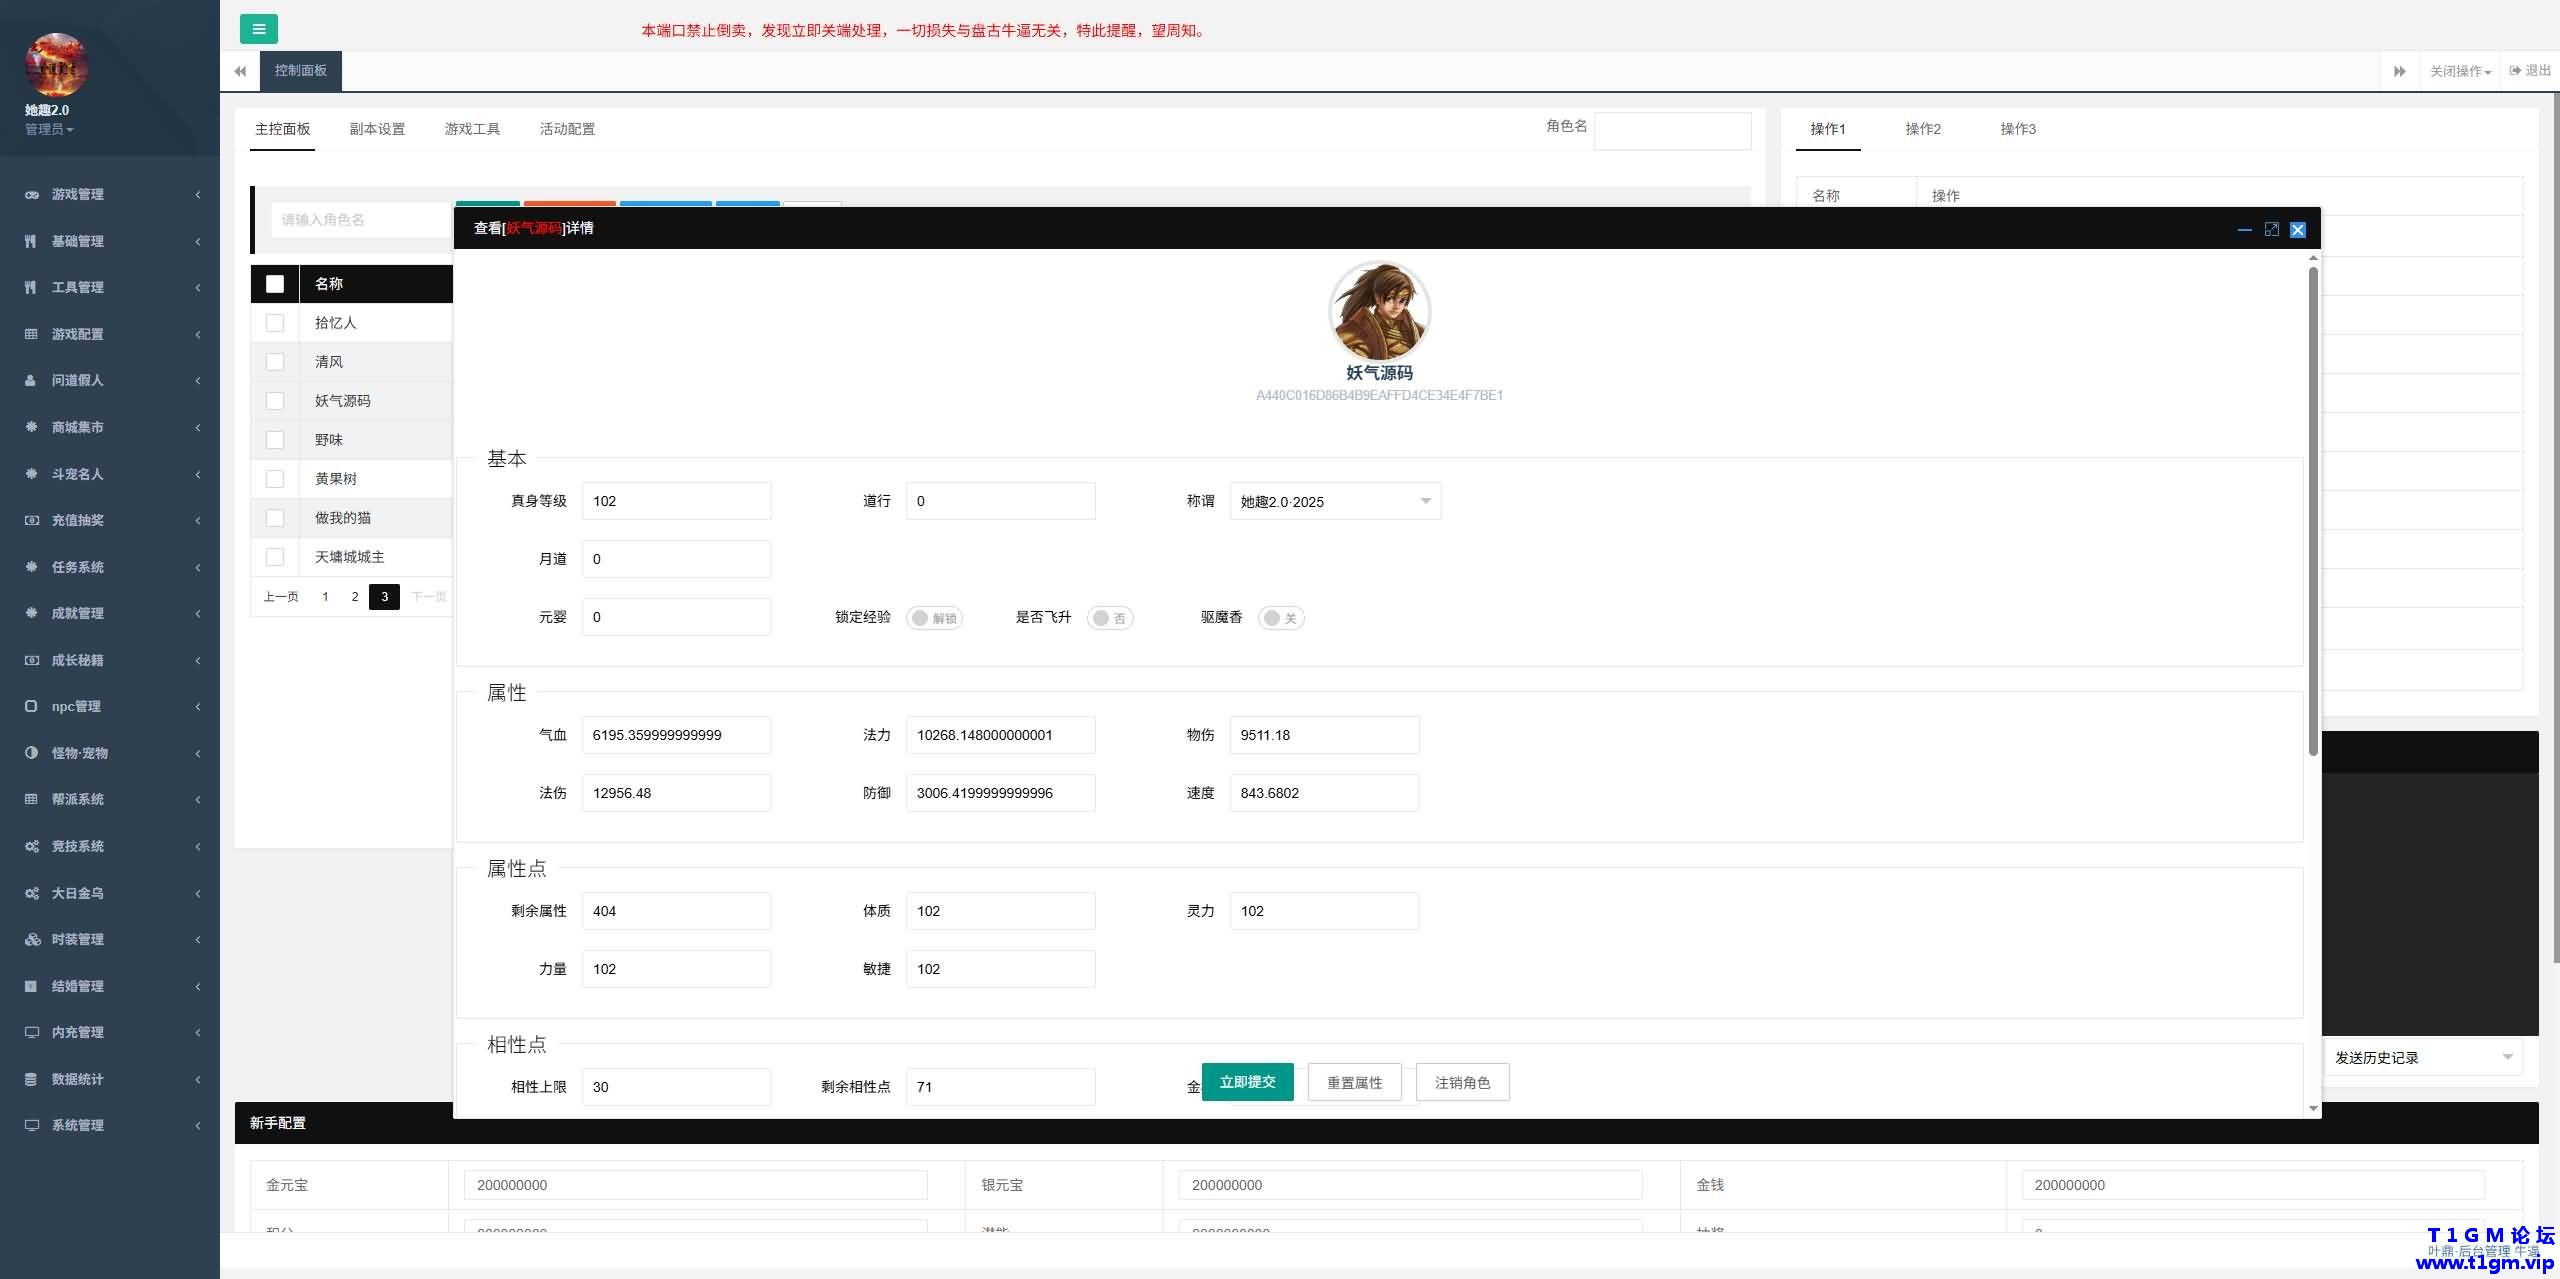Click the cogs icon beside 竞技系统
The image size is (2560, 1279).
pos(31,846)
